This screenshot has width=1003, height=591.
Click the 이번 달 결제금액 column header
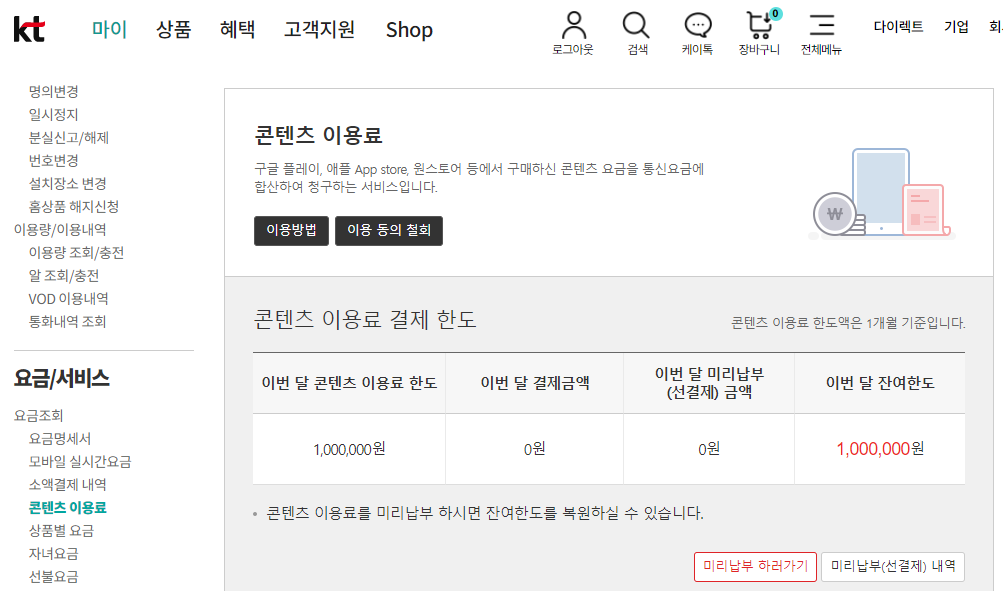click(535, 383)
